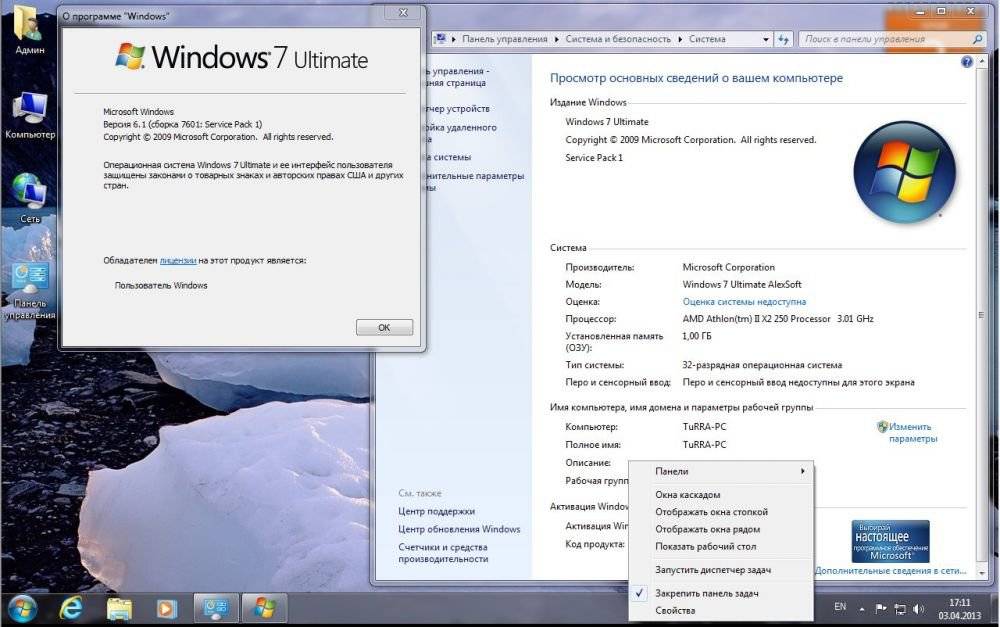1000x627 pixels.
Task: Click the Система breadcrumb segment
Action: [707, 39]
